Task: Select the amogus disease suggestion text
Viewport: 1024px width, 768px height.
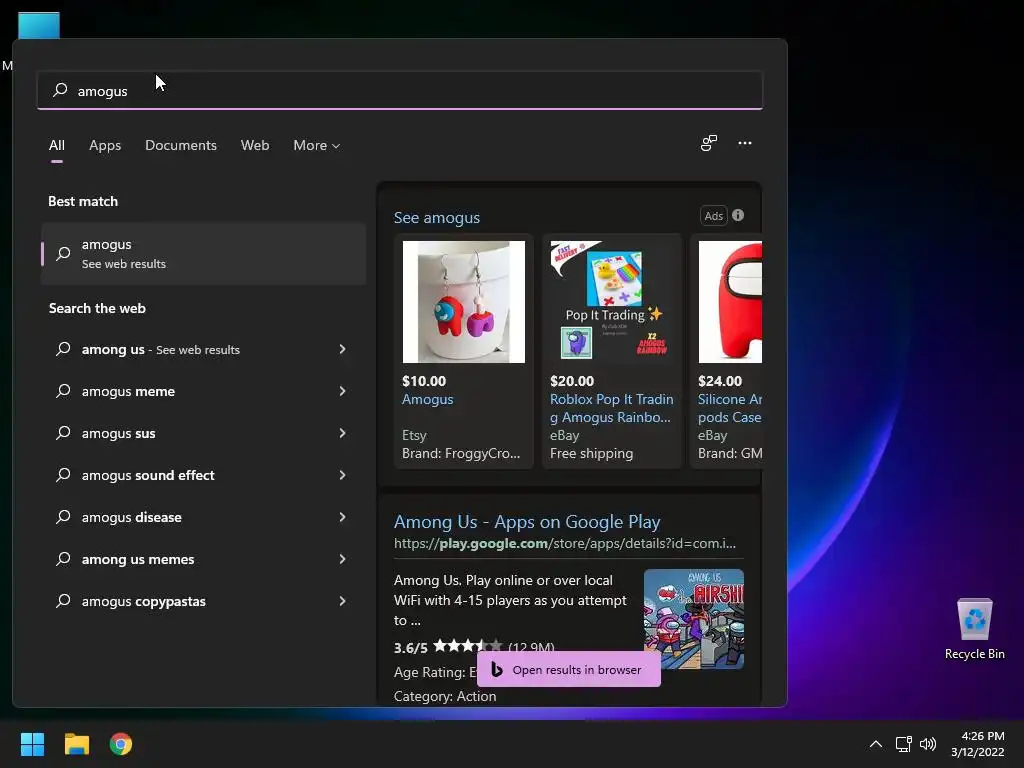Action: 131,517
